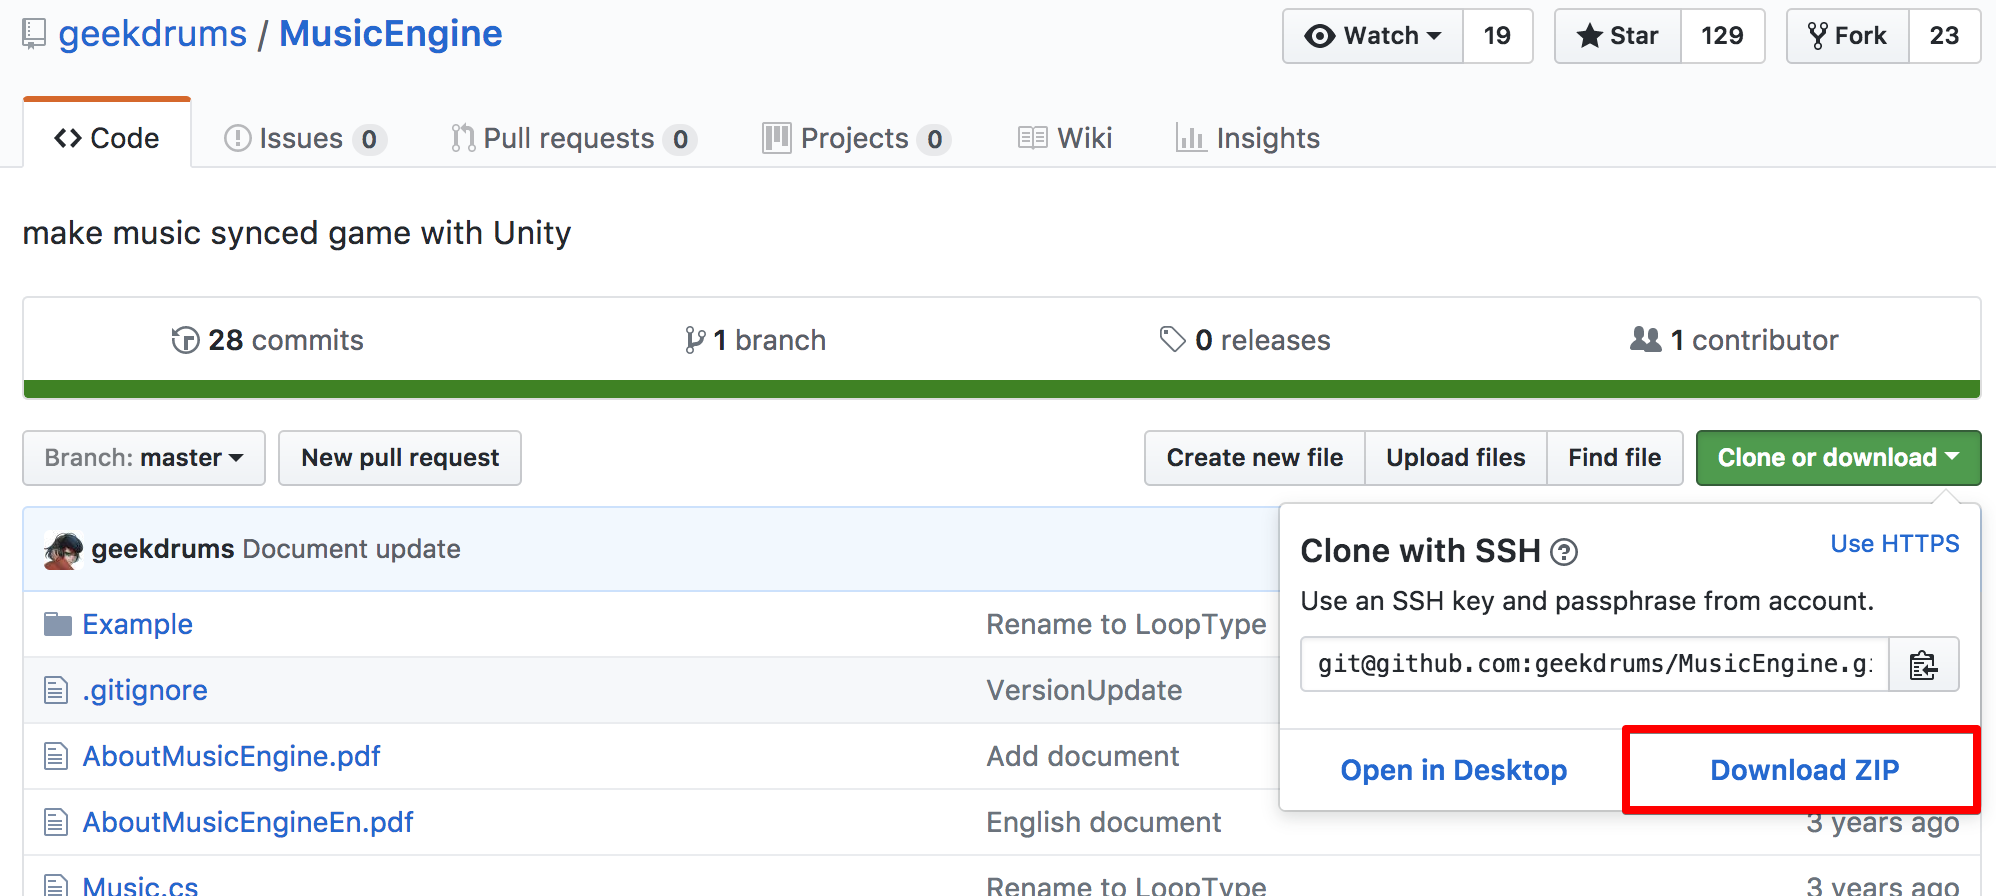
Task: Click the help icon beside Clone with SSH
Action: tap(1563, 552)
